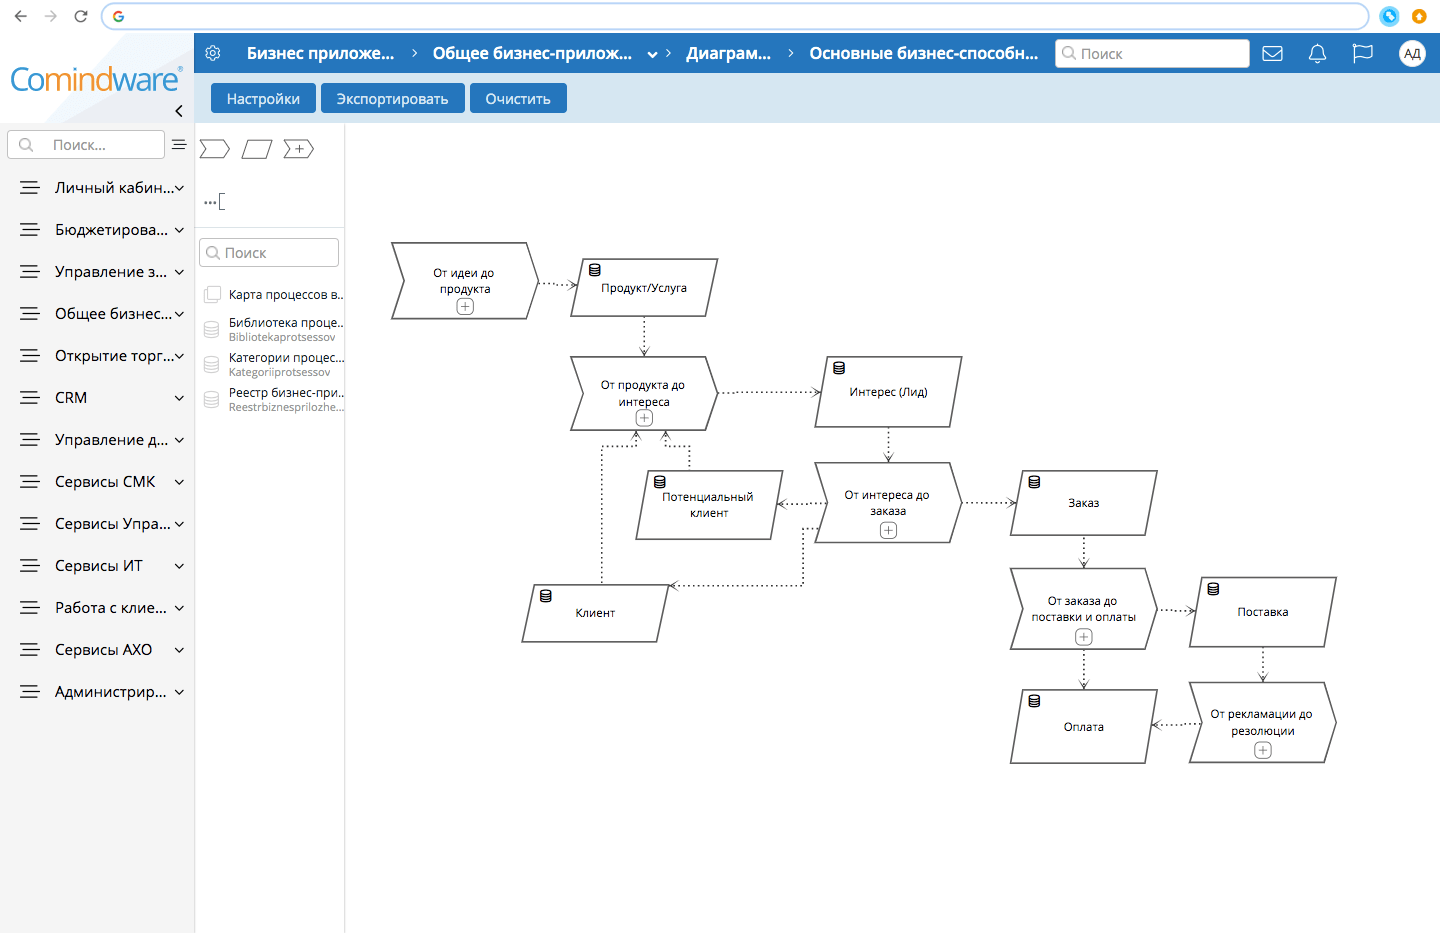The width and height of the screenshot is (1440, 933).
Task: Focus the sidebar Поиск... field
Action: tap(86, 145)
